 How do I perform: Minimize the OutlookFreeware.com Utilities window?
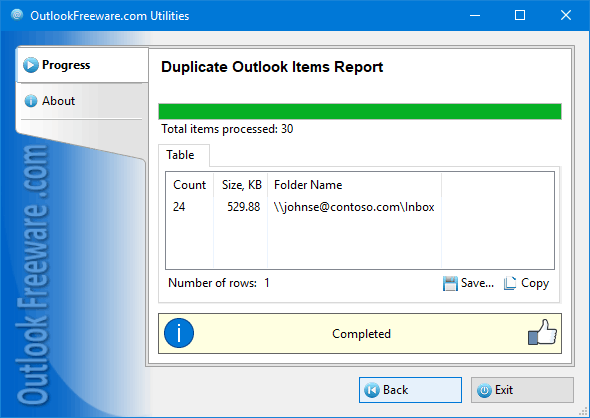pyautogui.click(x=475, y=15)
